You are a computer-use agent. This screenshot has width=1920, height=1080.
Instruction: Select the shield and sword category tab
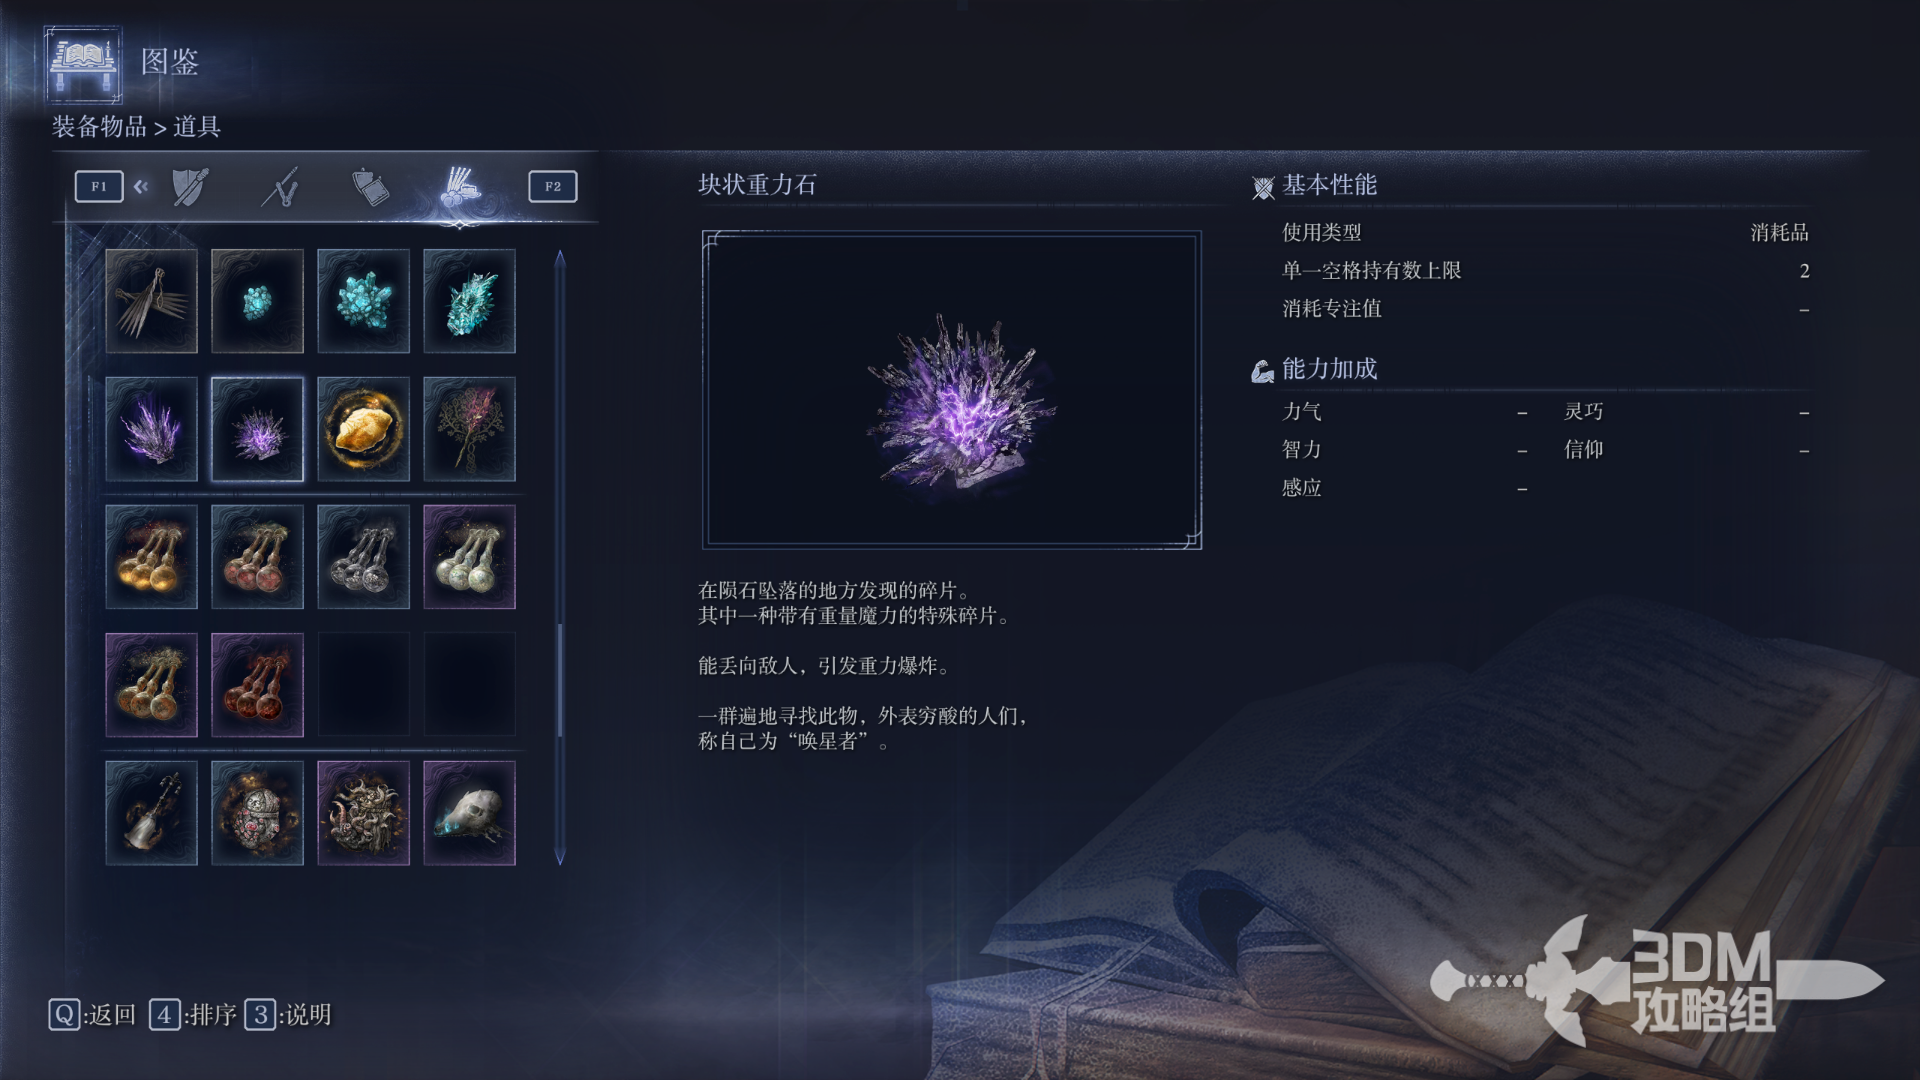coord(190,187)
